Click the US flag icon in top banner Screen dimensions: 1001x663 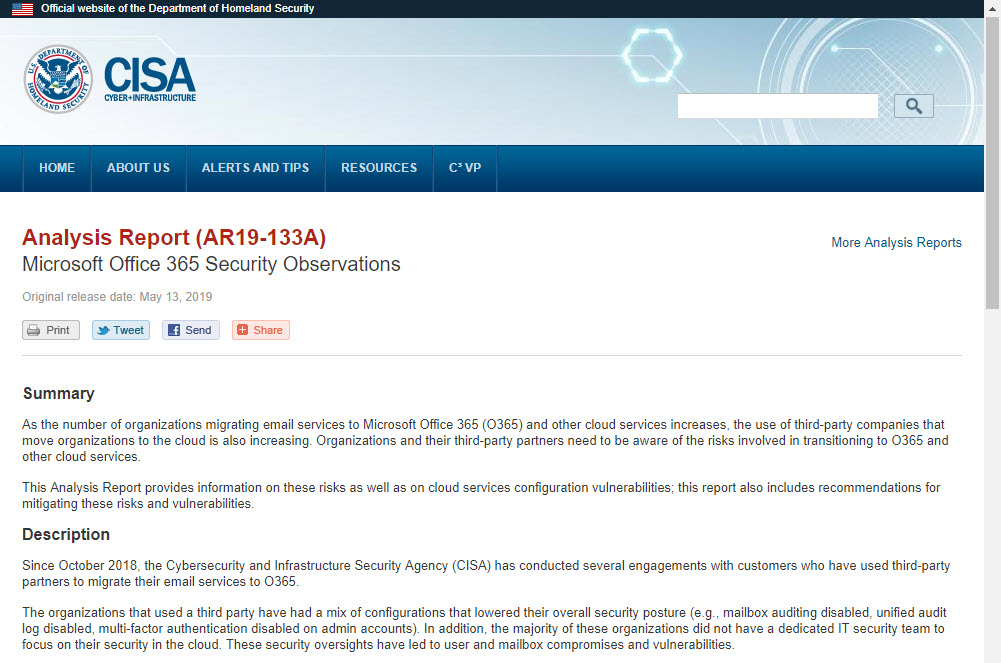pyautogui.click(x=22, y=9)
